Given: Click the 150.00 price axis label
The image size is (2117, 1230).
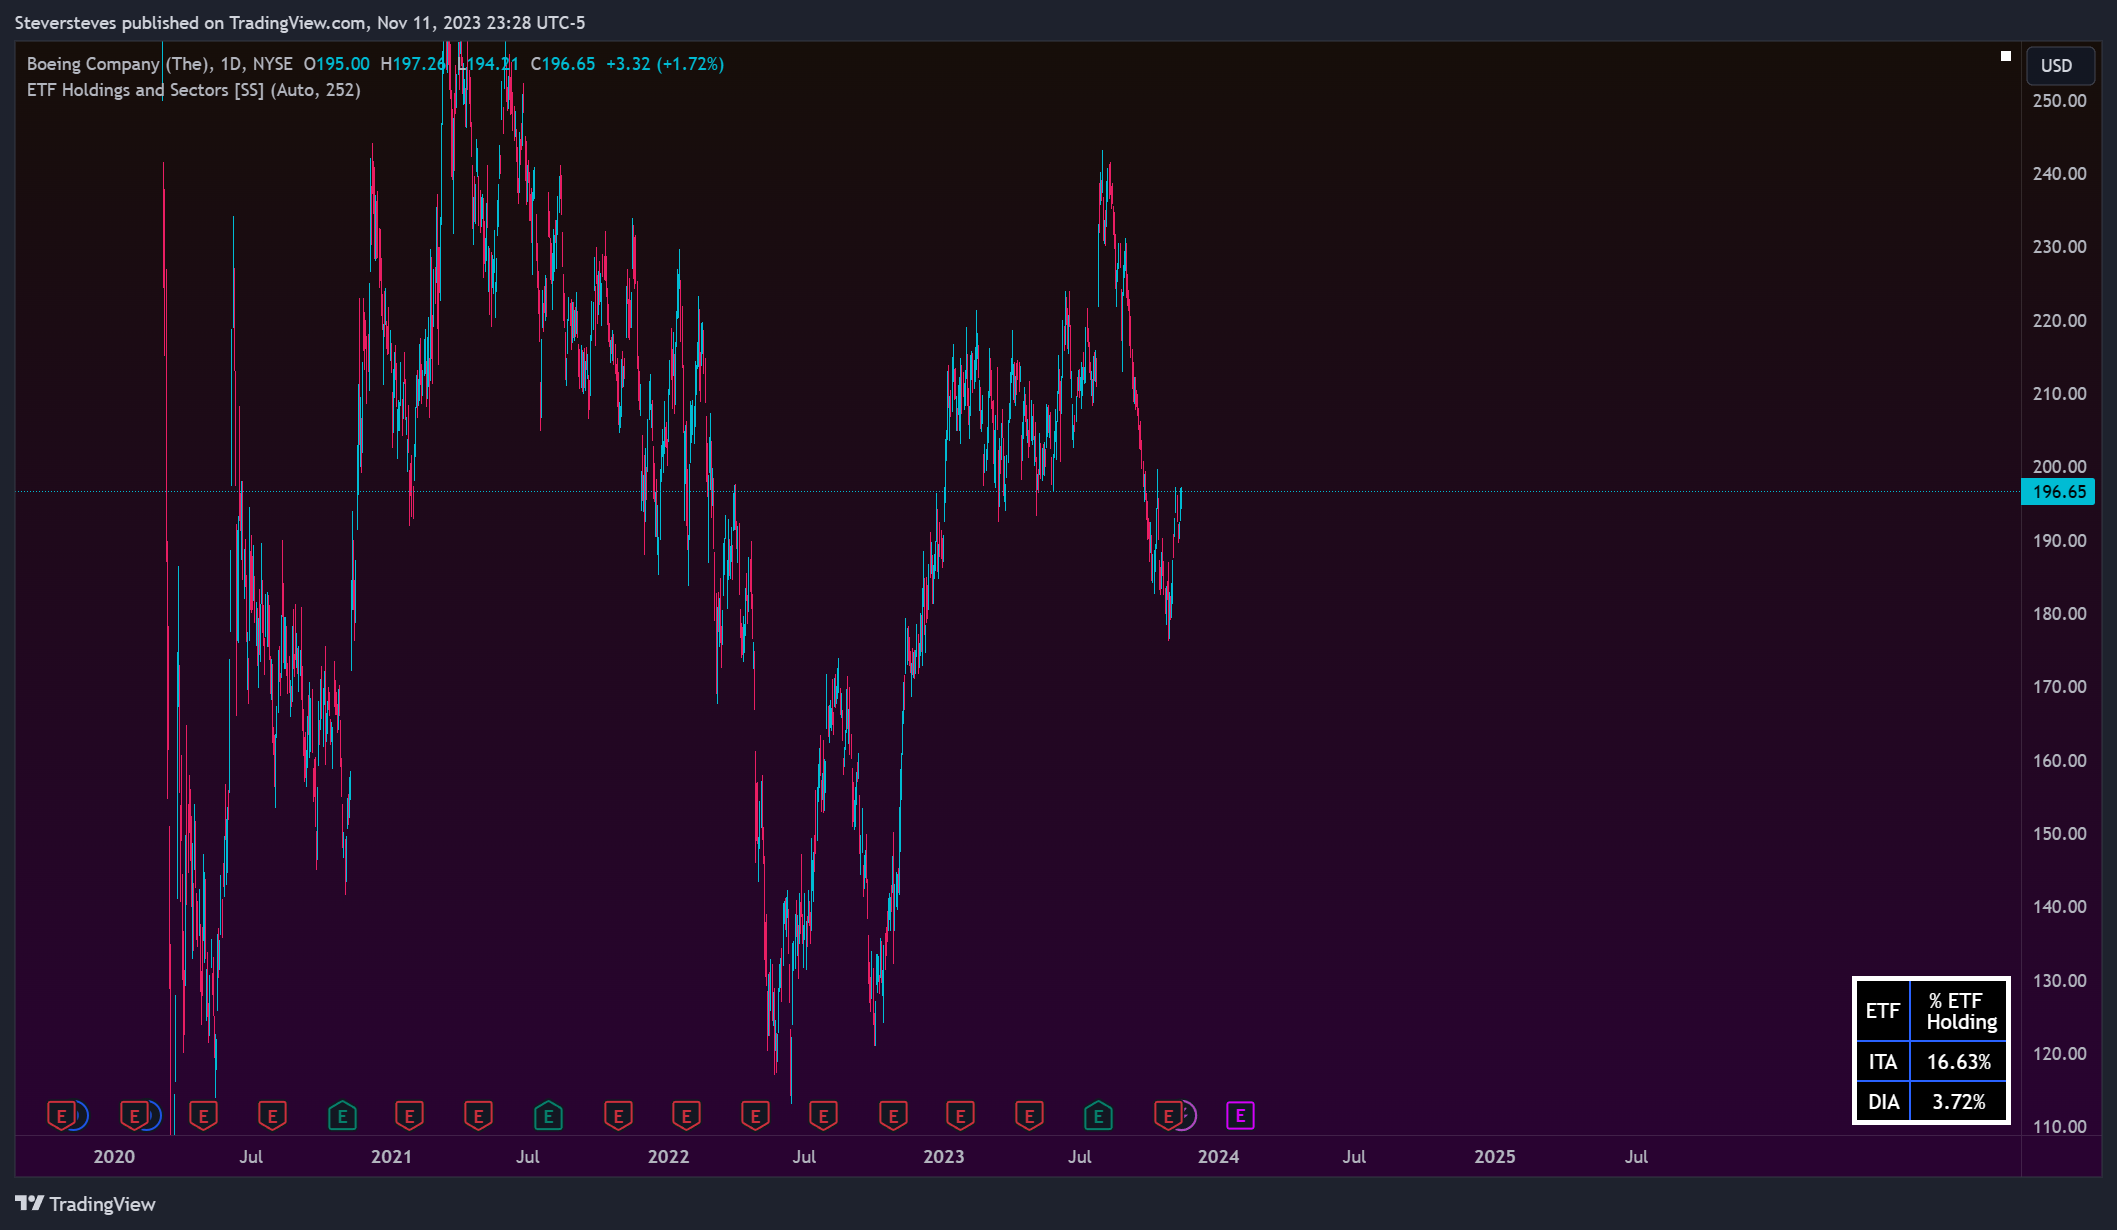Looking at the screenshot, I should pyautogui.click(x=2059, y=834).
